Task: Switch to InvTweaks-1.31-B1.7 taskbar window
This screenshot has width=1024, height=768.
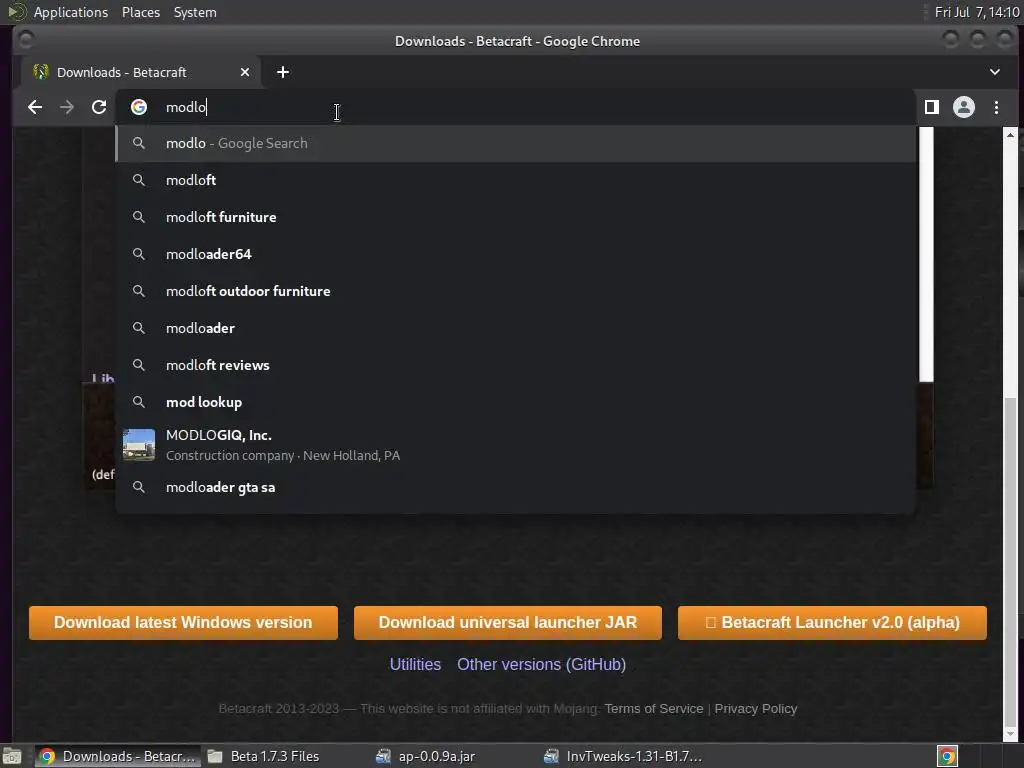Action: 624,756
